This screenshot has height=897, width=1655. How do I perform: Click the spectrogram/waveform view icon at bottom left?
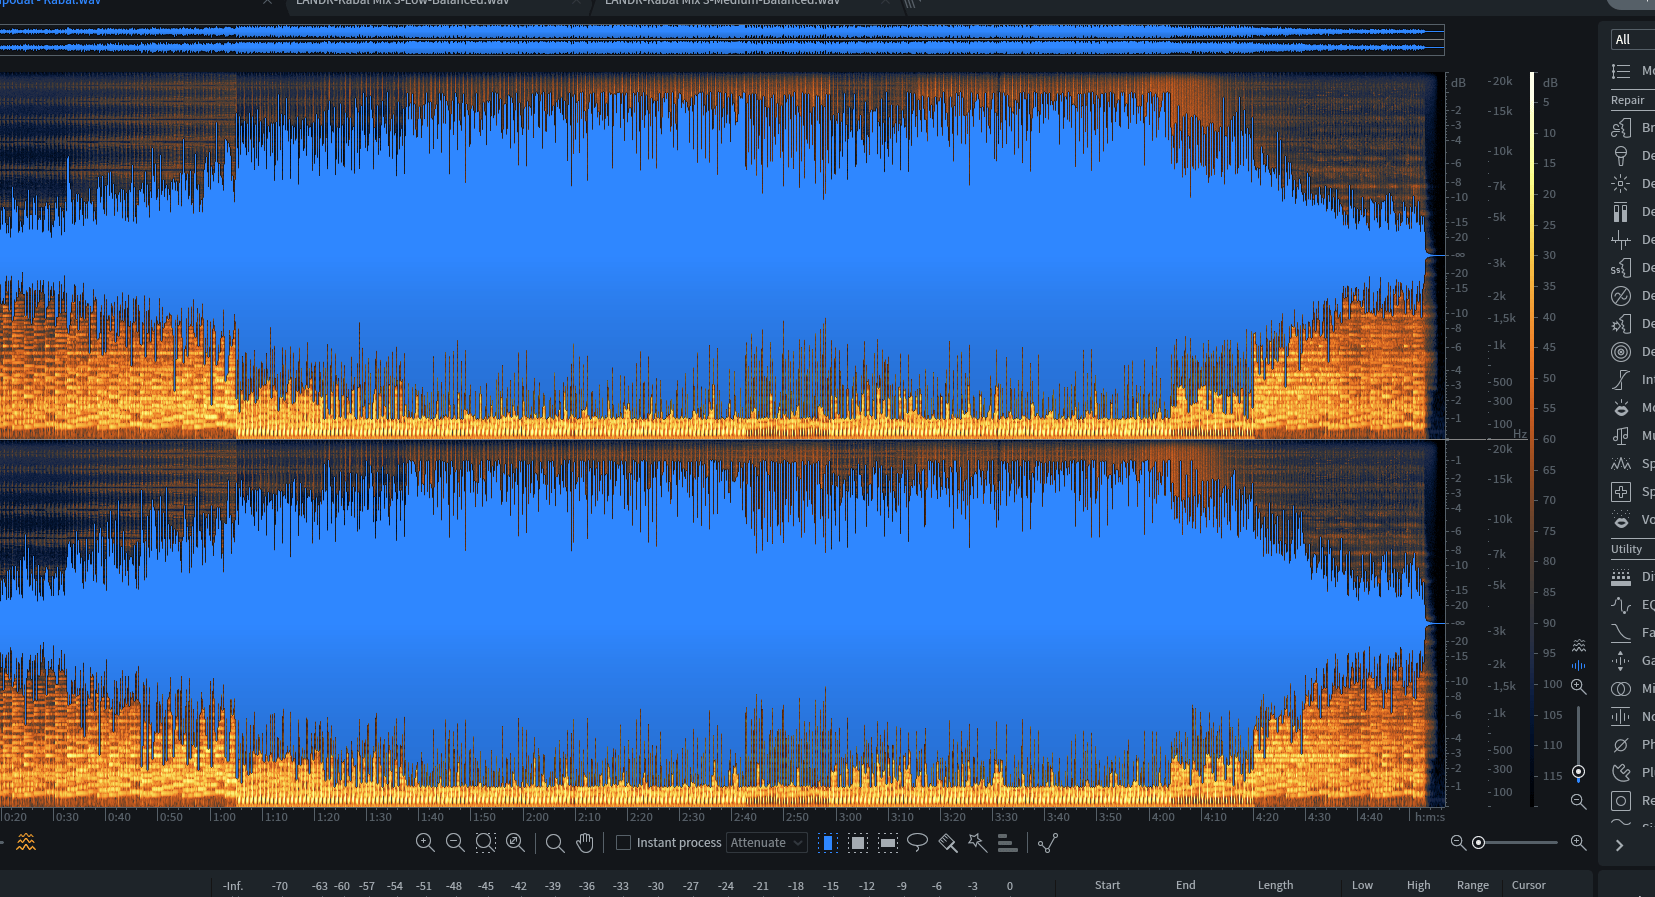(26, 842)
